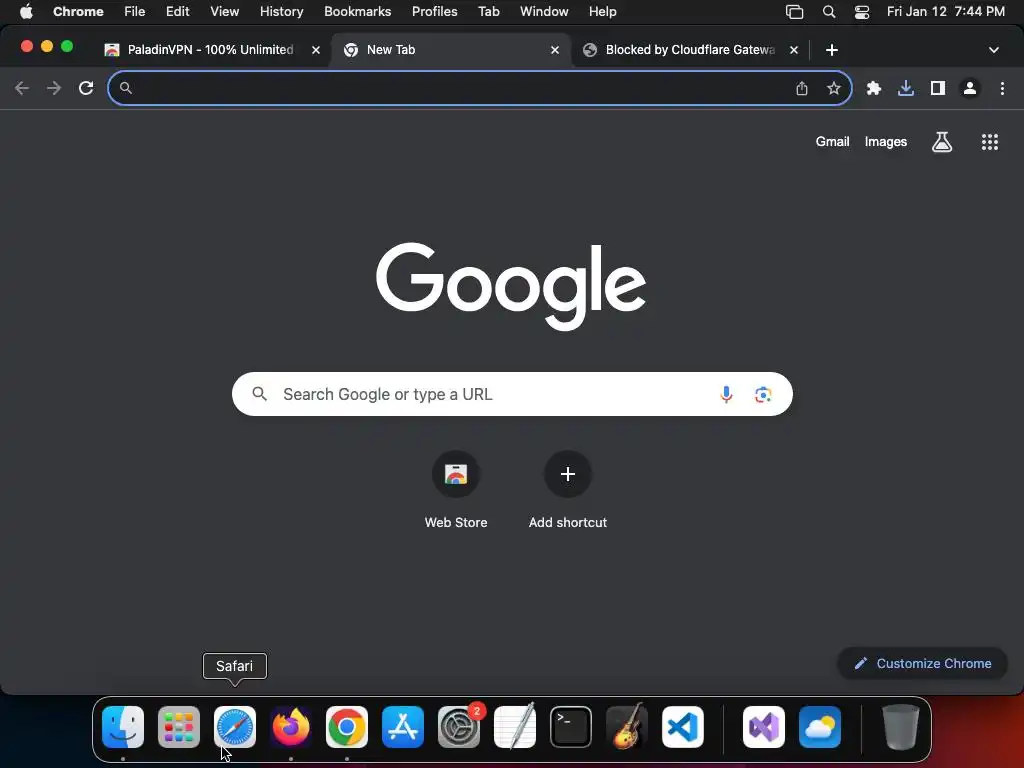This screenshot has height=768, width=1024.
Task: Click the Search Google or type a URL box
Action: point(512,394)
